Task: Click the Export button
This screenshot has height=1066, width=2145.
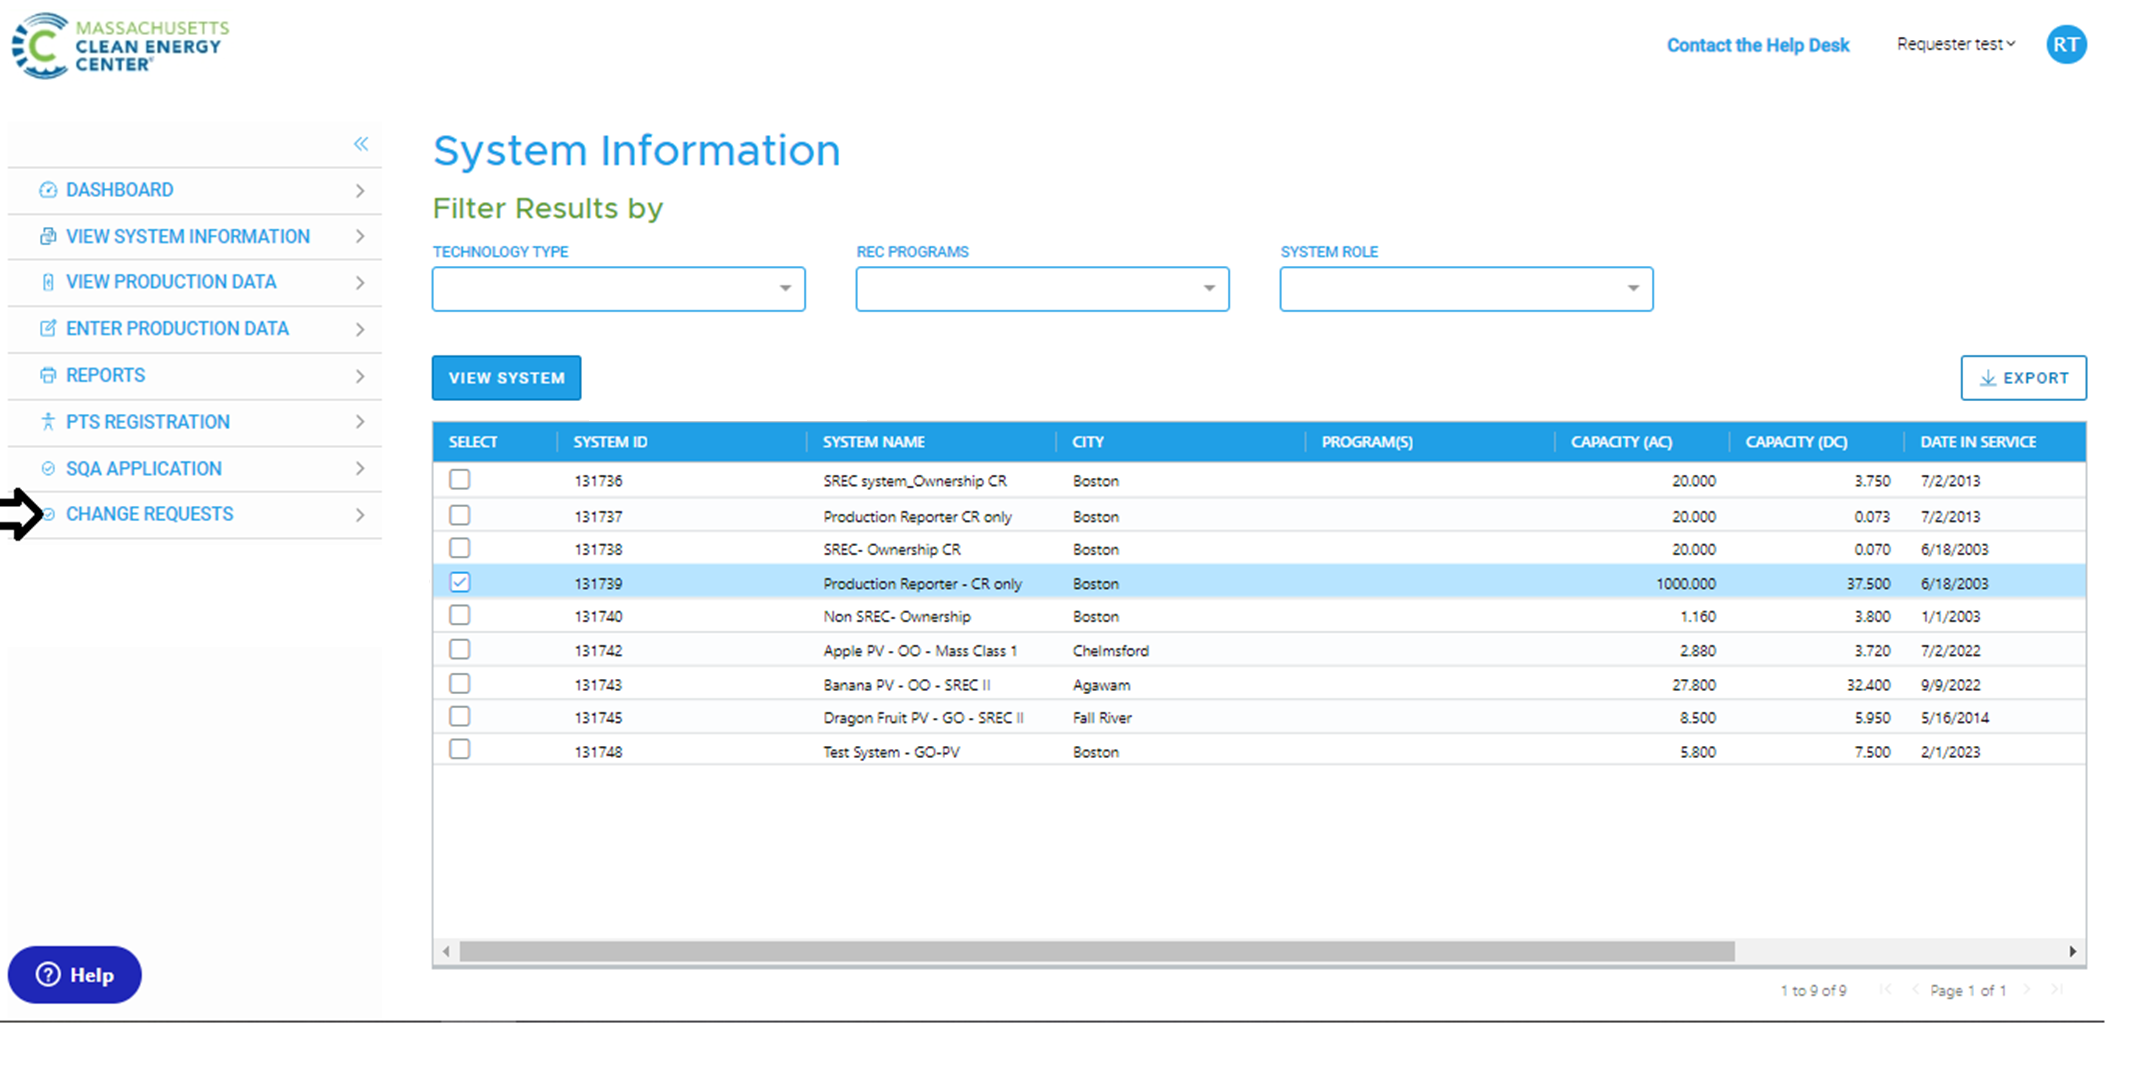Action: click(2023, 378)
